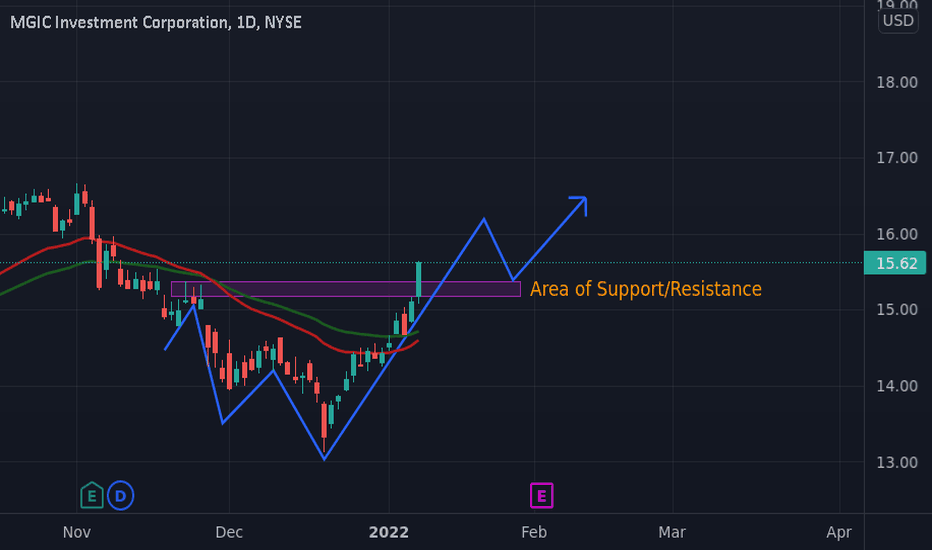Click the 15.62 current price label
Viewport: 932px width, 550px height.
tap(897, 263)
